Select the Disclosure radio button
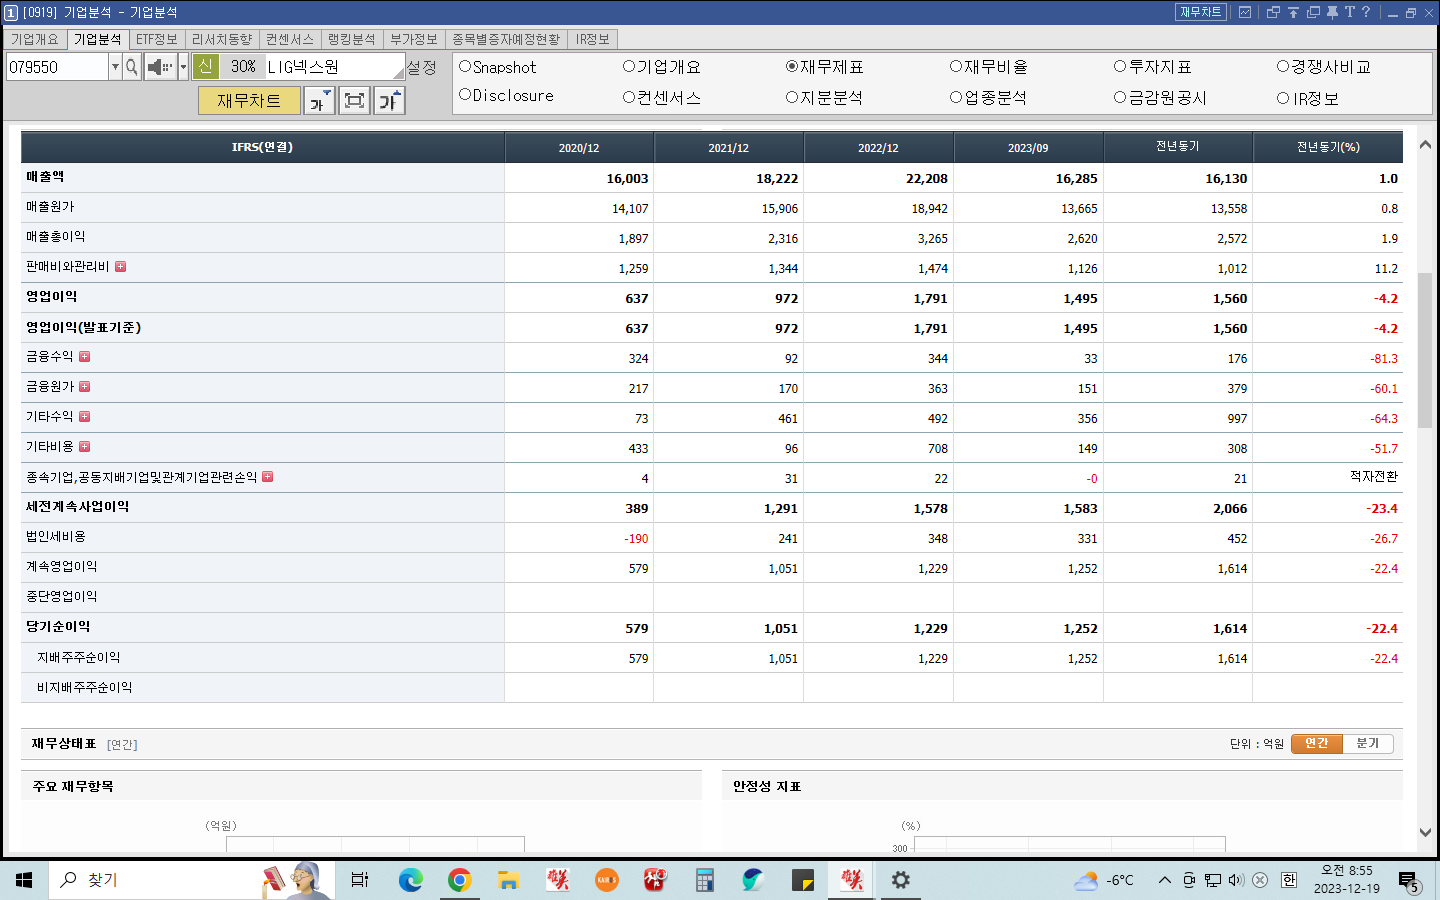The height and width of the screenshot is (900, 1440). [x=465, y=95]
